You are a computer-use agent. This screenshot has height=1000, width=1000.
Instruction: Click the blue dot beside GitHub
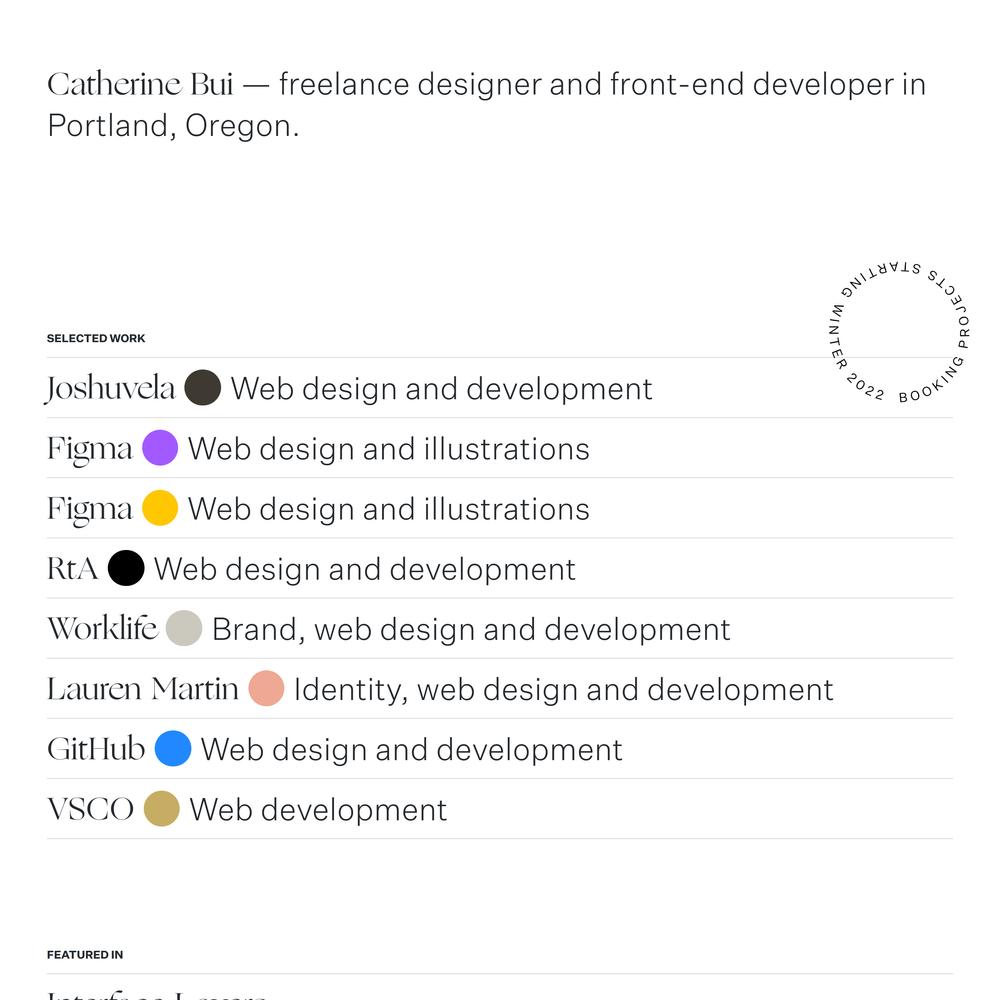coord(173,748)
